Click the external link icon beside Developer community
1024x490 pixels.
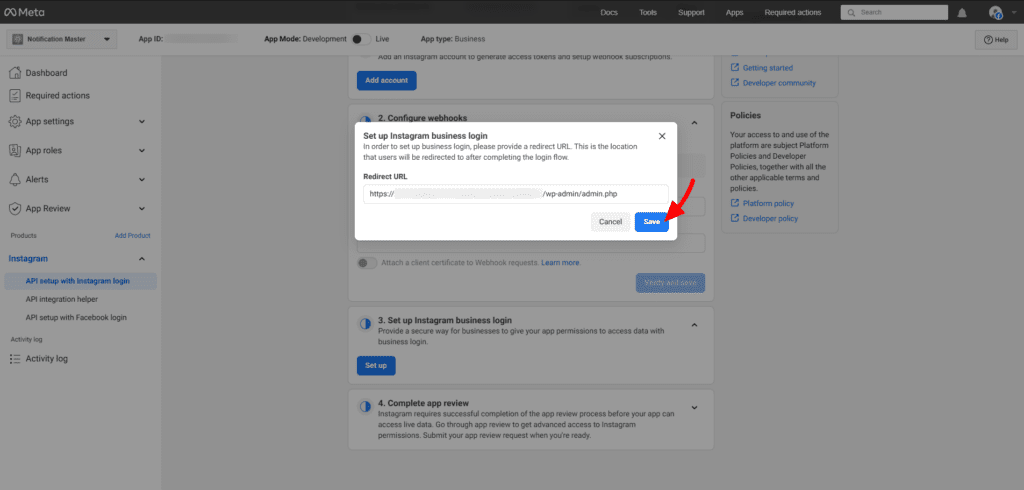(735, 83)
